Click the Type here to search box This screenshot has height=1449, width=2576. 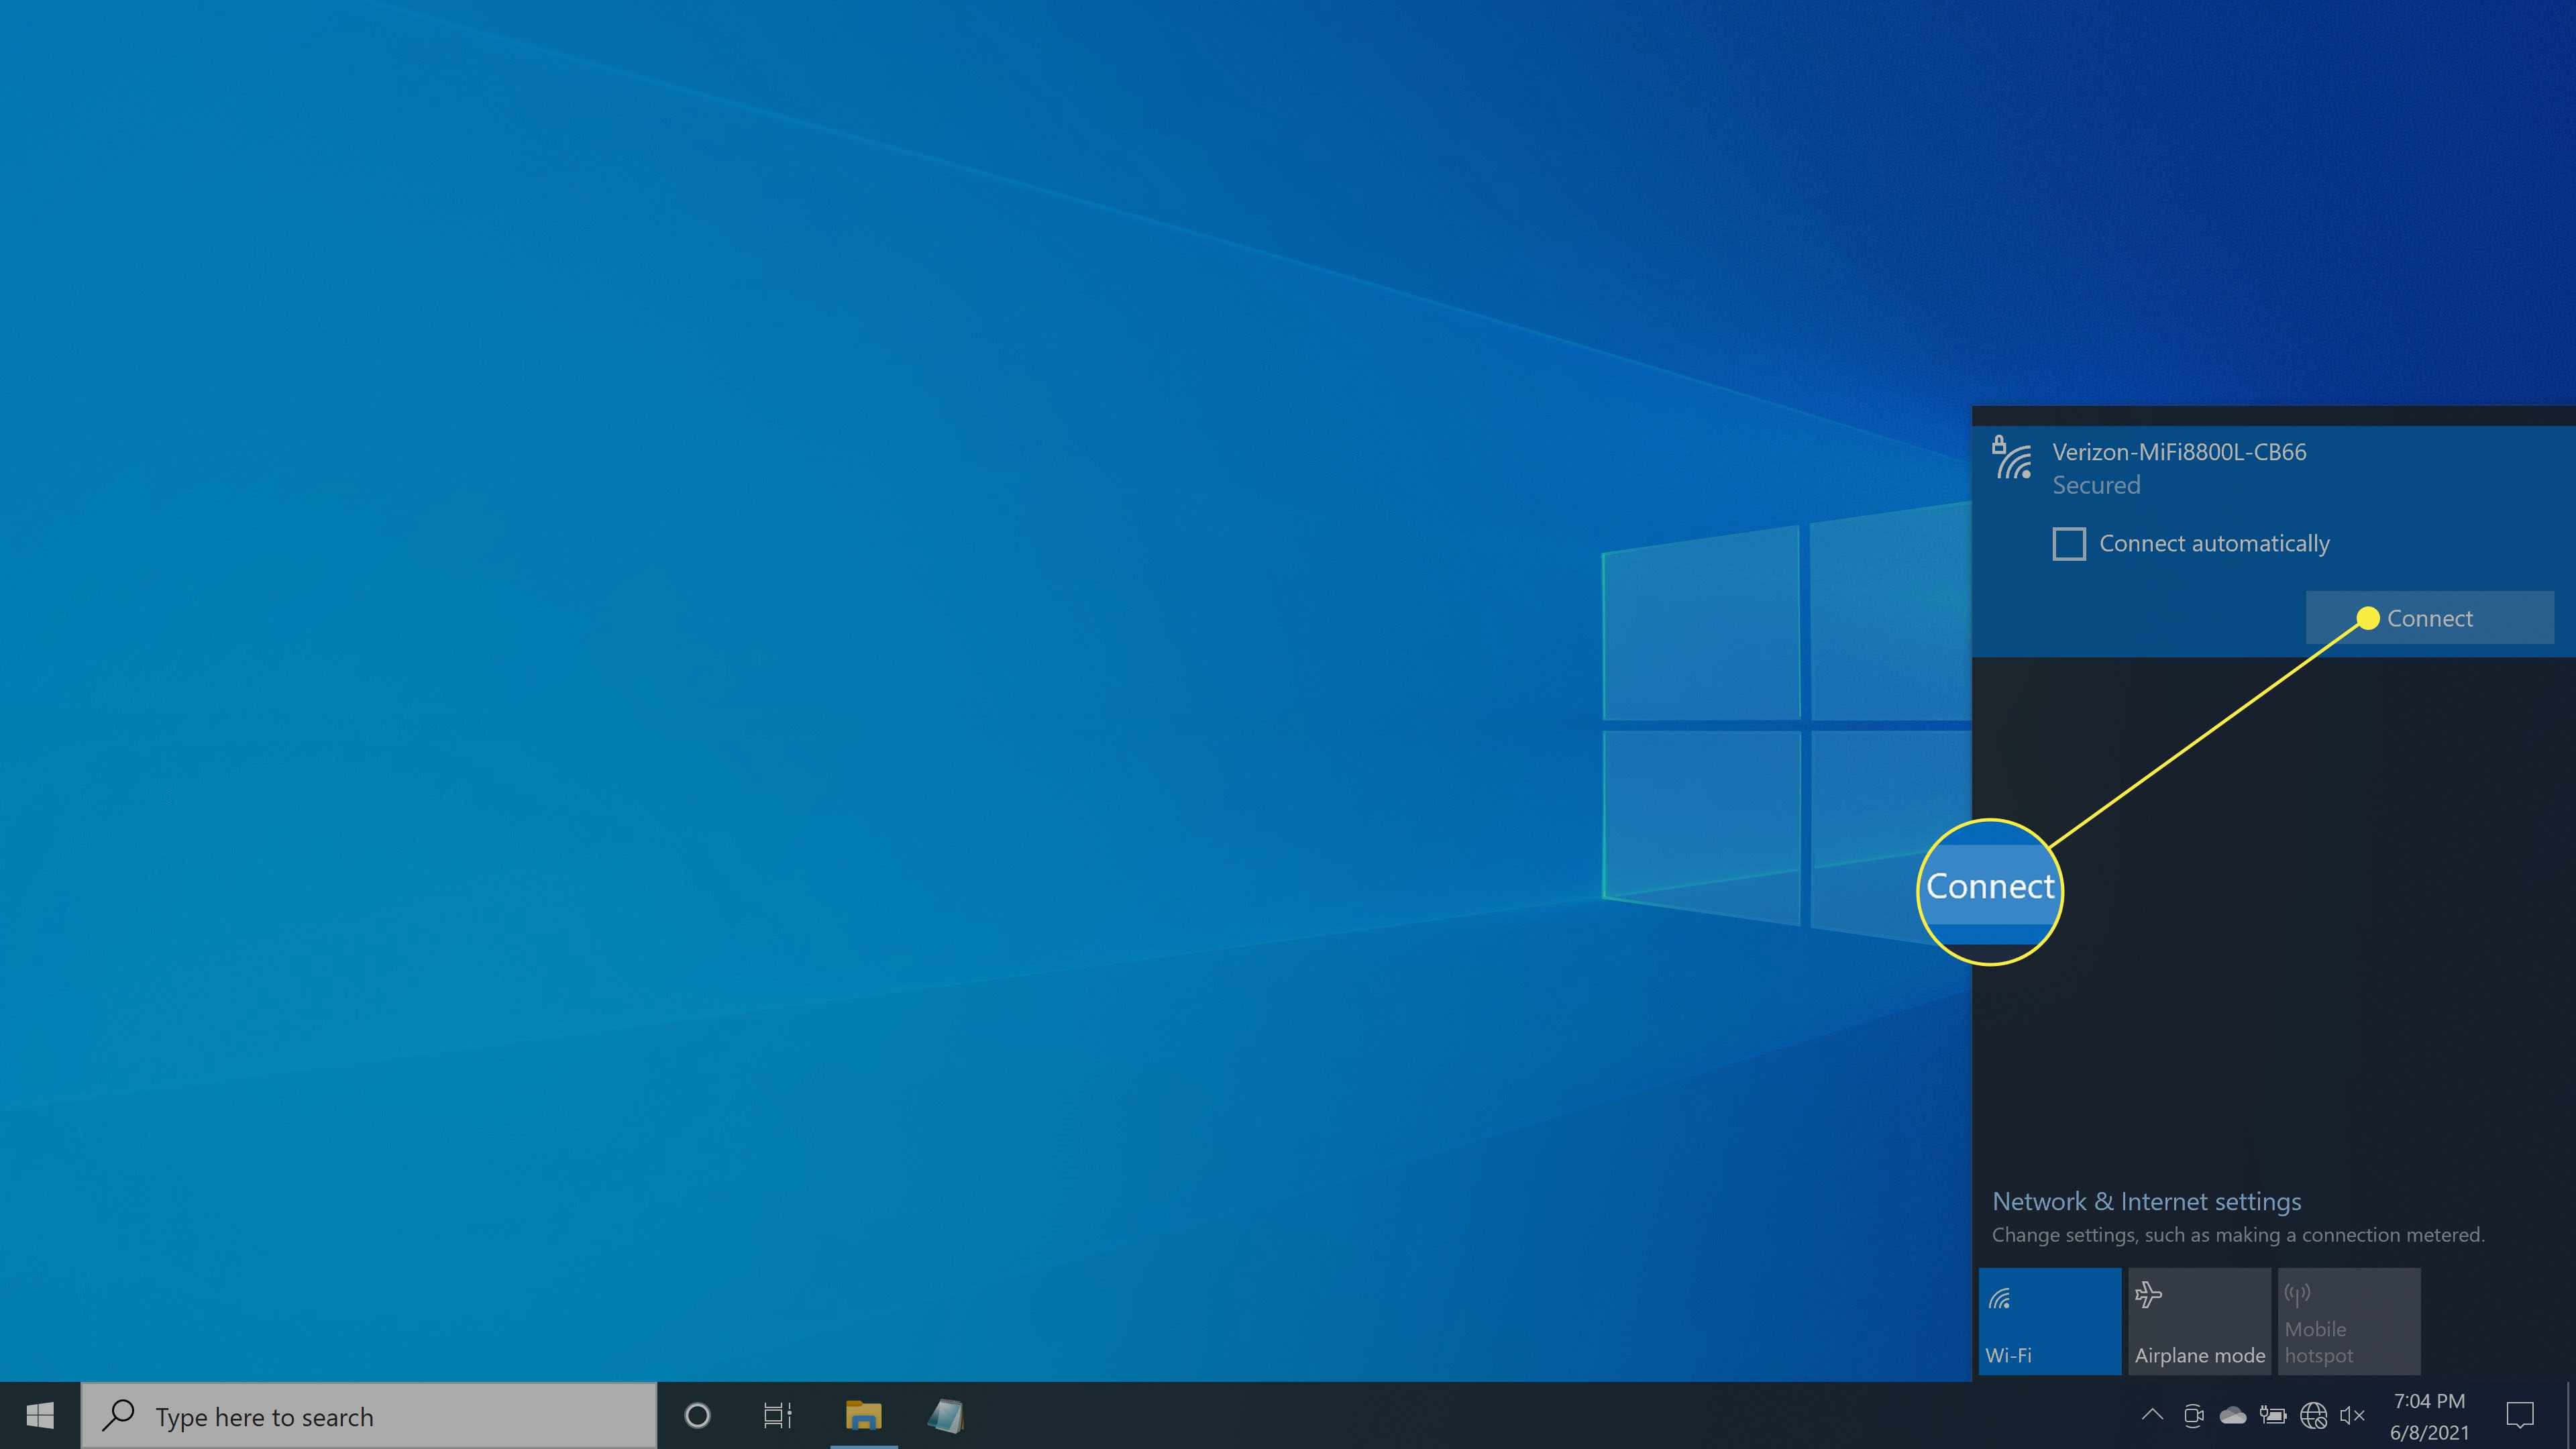(x=368, y=1416)
